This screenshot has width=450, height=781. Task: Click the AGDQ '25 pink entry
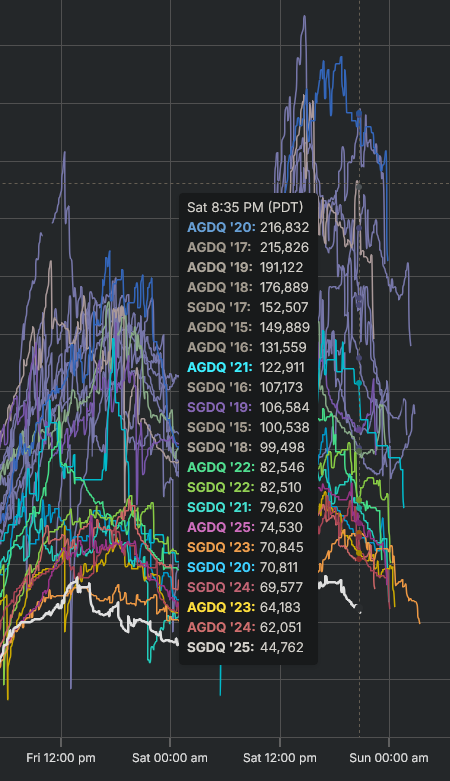pos(245,527)
